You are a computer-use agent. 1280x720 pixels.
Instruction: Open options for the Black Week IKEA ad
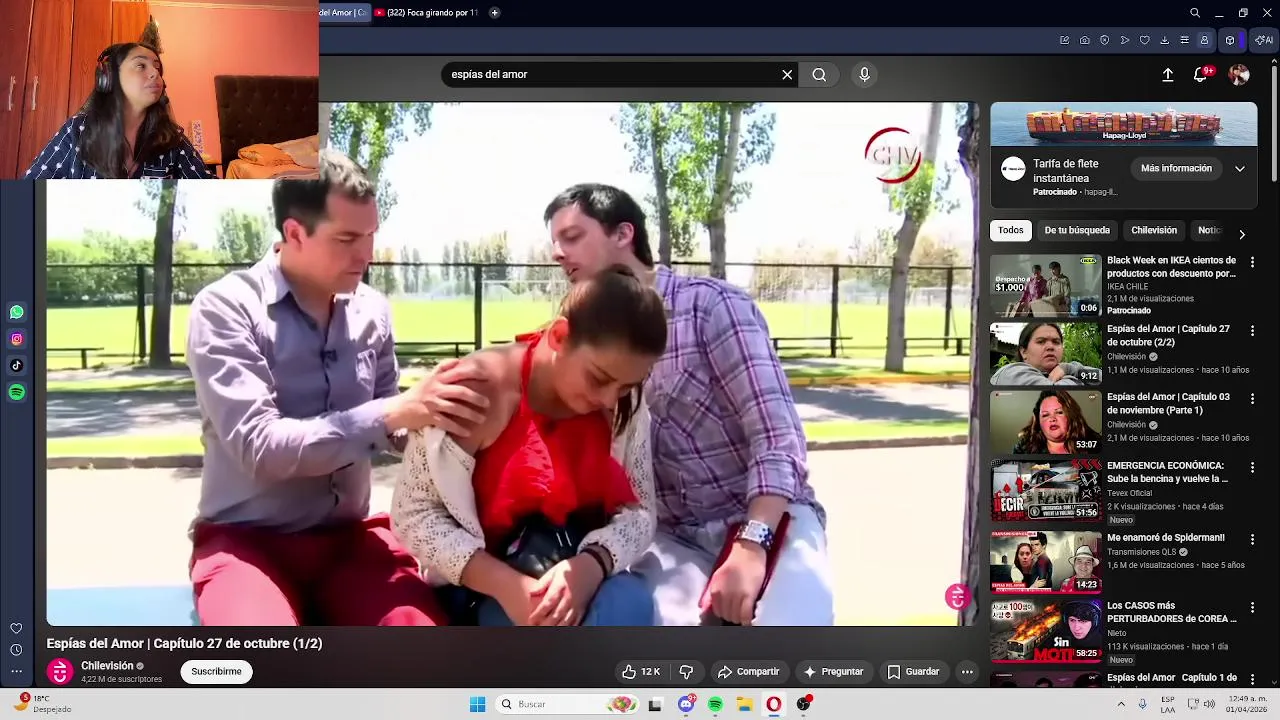(1252, 262)
